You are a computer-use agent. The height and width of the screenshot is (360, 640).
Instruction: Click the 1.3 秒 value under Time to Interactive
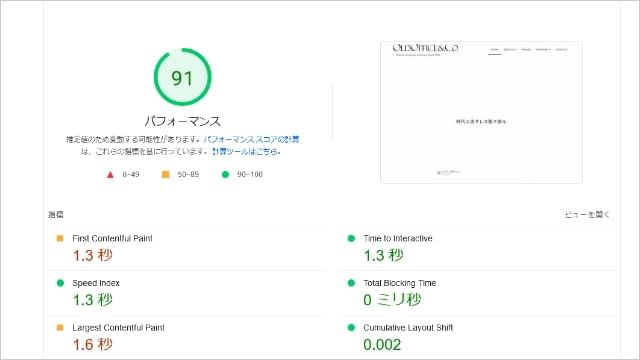(383, 256)
